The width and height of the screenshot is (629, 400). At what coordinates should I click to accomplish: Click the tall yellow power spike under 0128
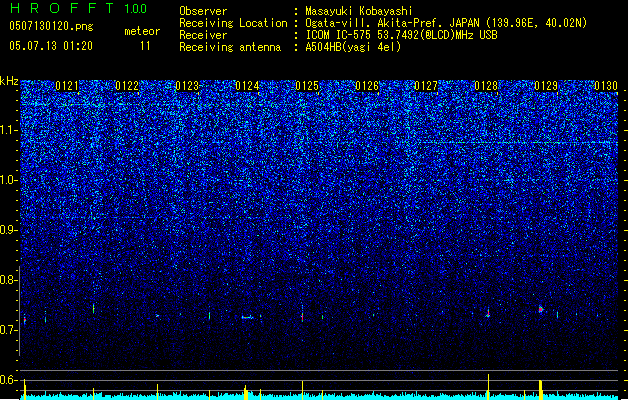(488, 386)
